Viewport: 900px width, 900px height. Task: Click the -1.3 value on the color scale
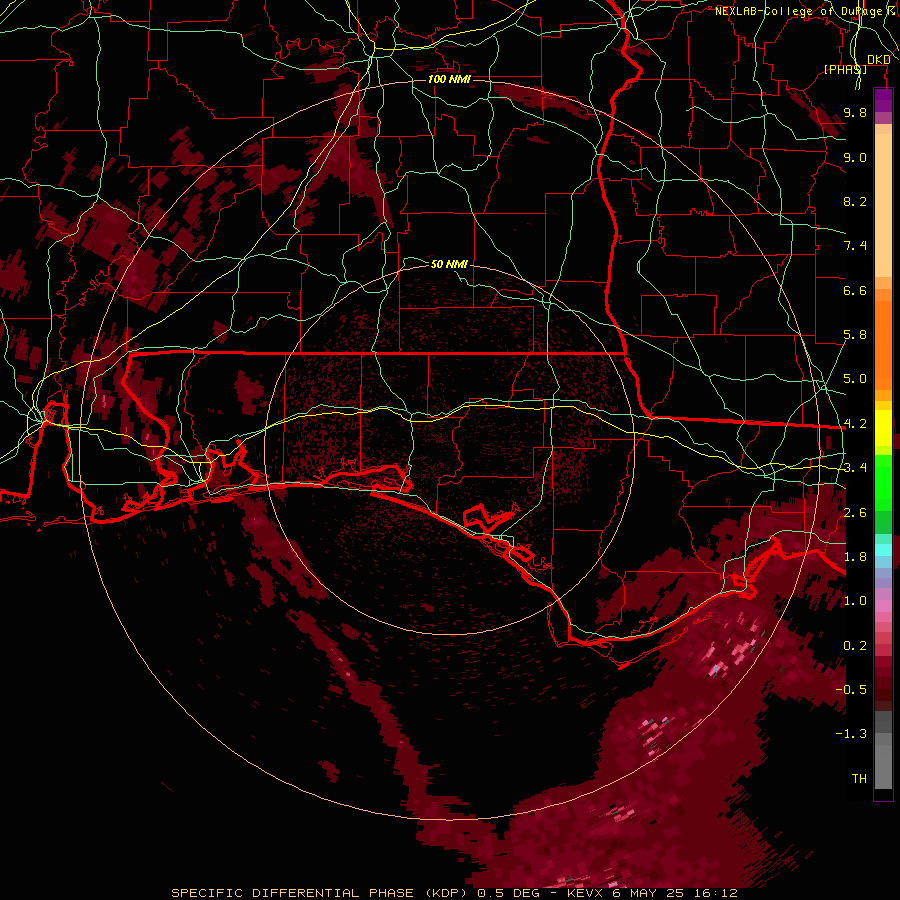(x=851, y=734)
